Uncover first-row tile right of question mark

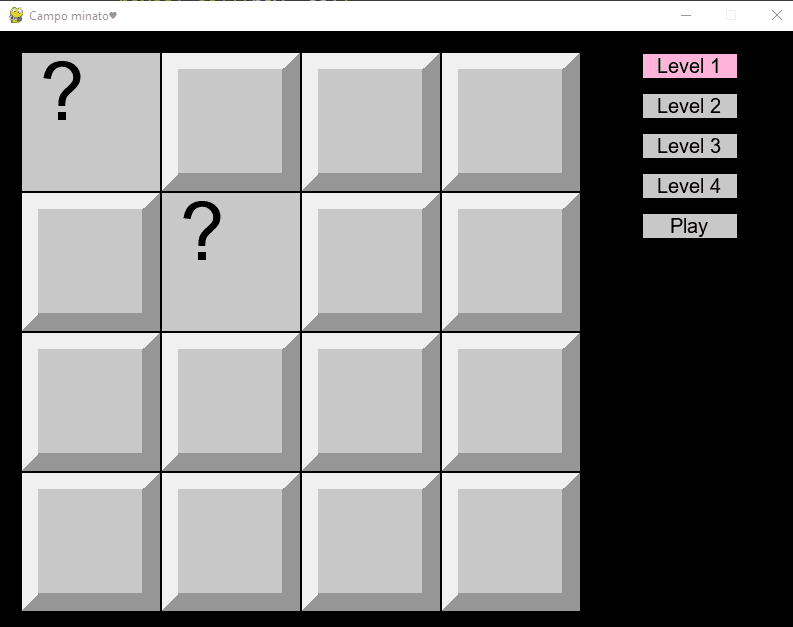click(x=231, y=122)
